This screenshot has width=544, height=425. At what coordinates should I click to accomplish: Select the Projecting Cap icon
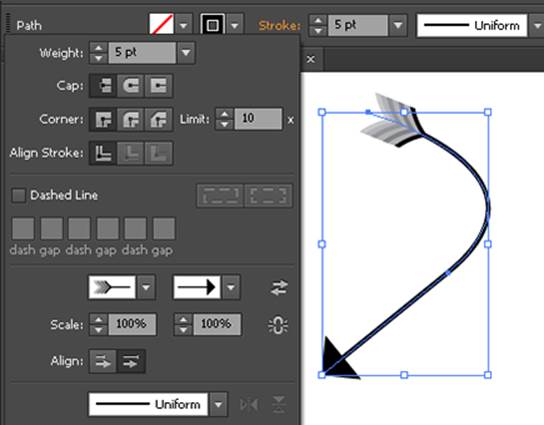(159, 85)
